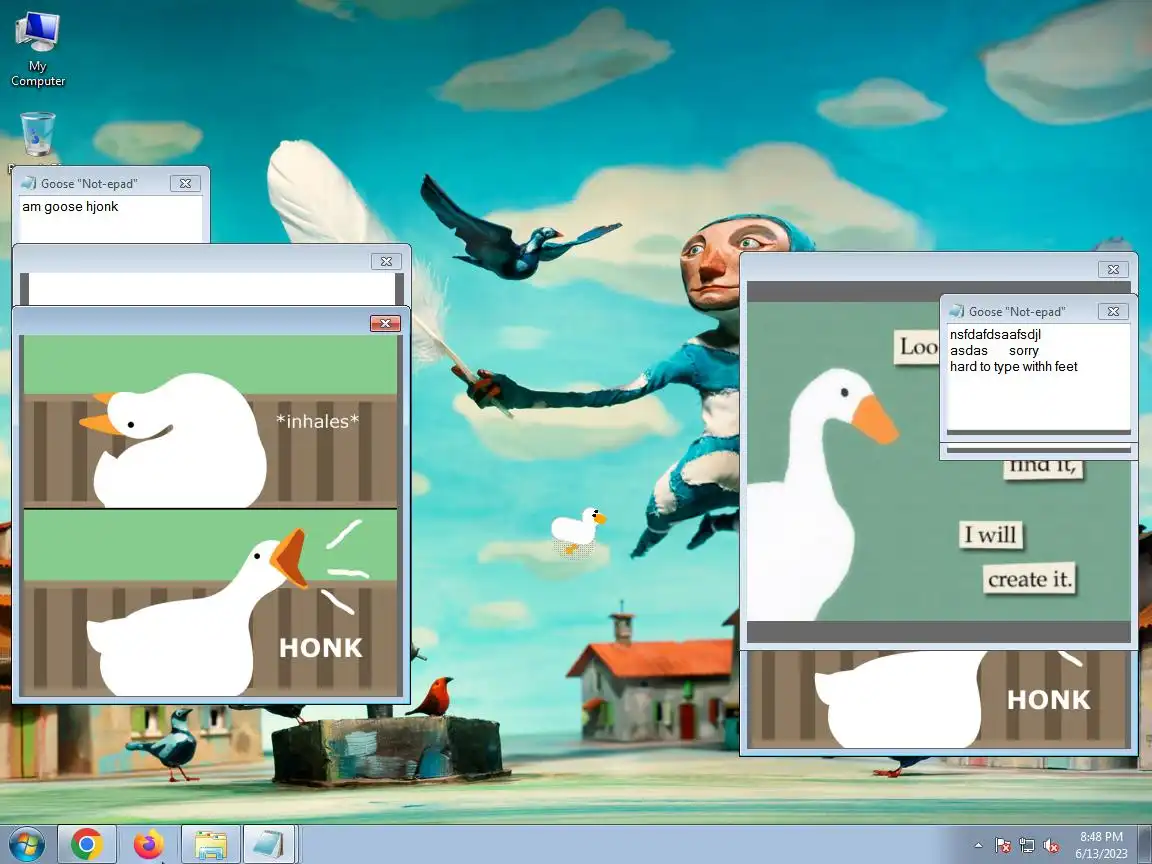
Task: Click the muted volume speaker icon
Action: point(1051,846)
